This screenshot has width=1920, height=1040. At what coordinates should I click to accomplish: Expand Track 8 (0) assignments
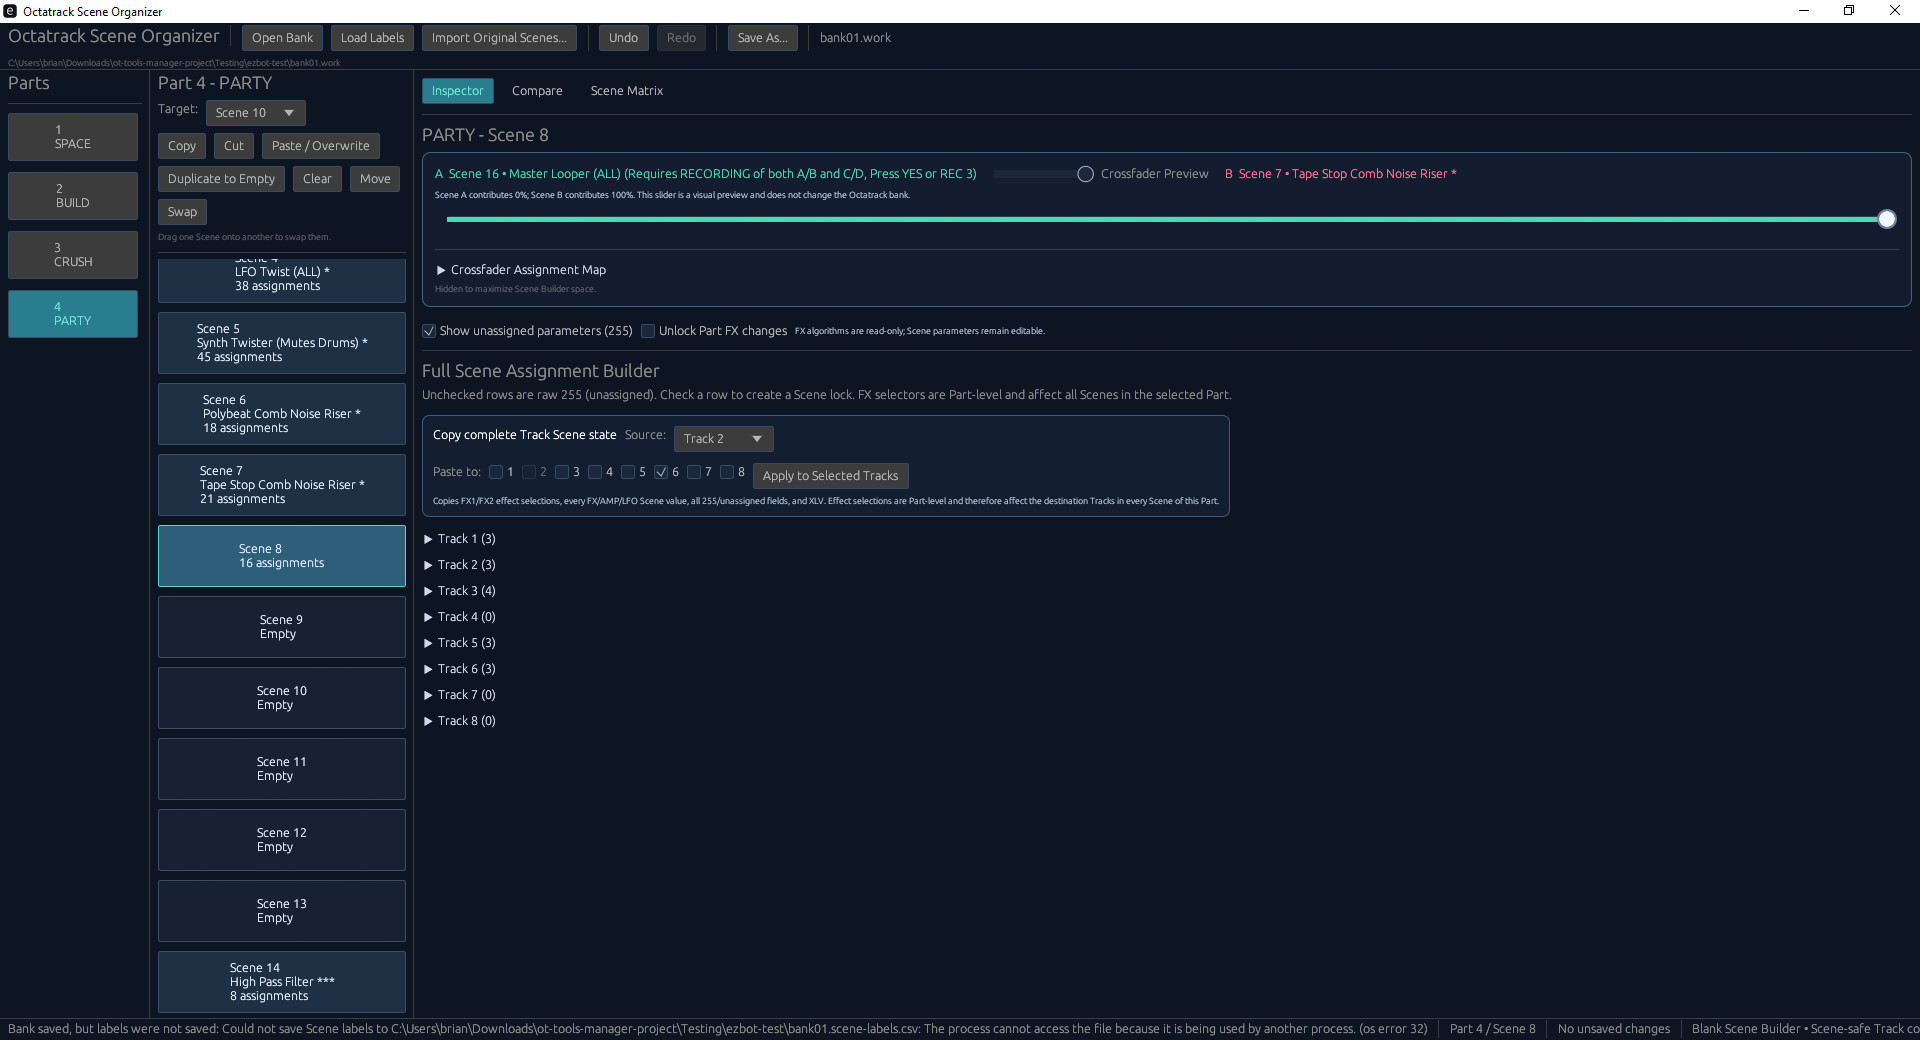point(460,721)
